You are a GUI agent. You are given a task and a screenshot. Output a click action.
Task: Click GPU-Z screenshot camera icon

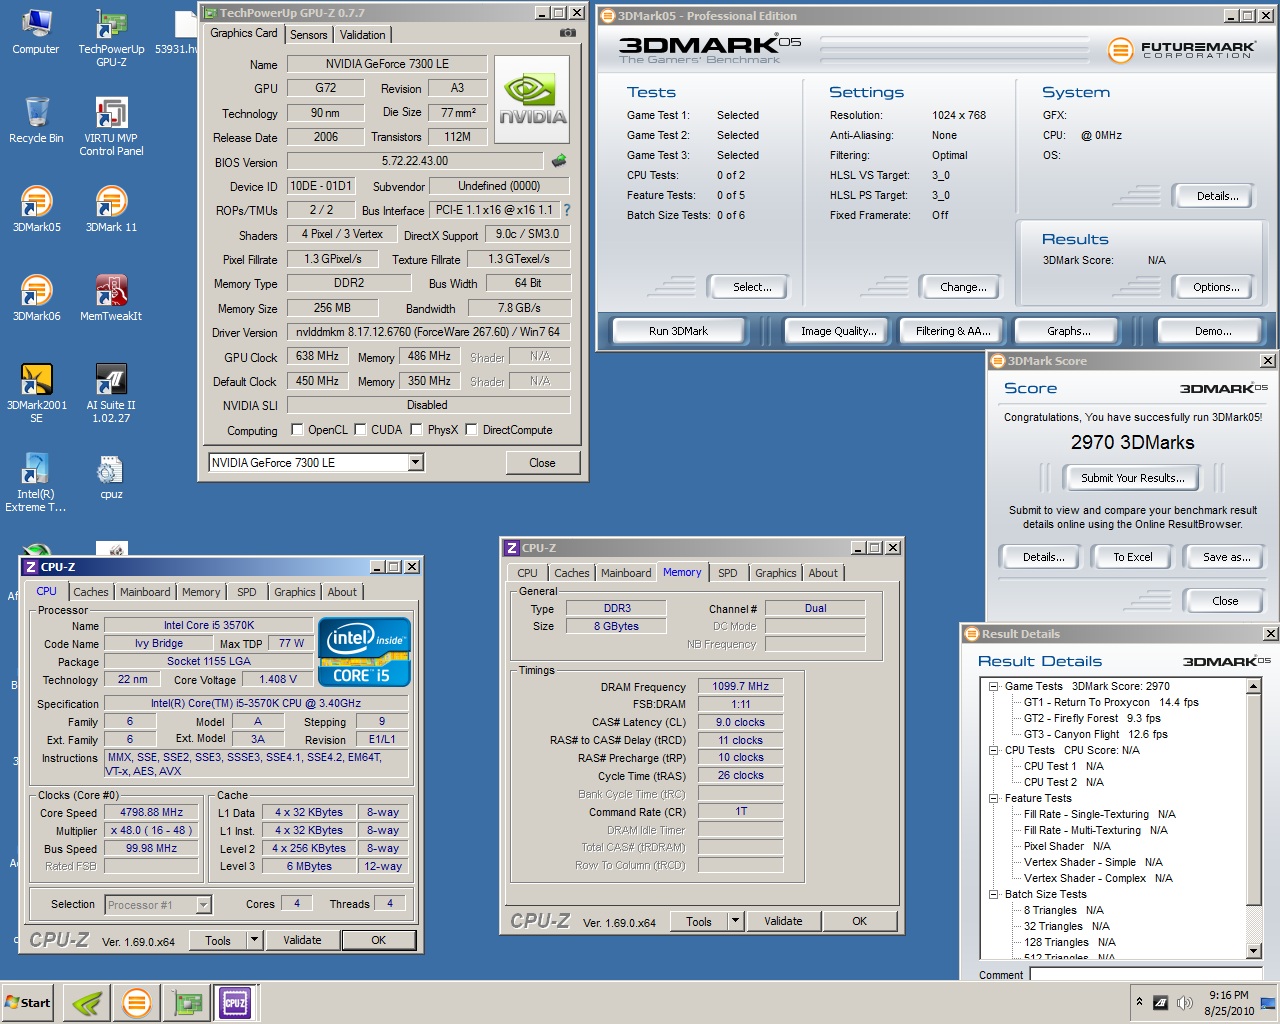[x=567, y=33]
